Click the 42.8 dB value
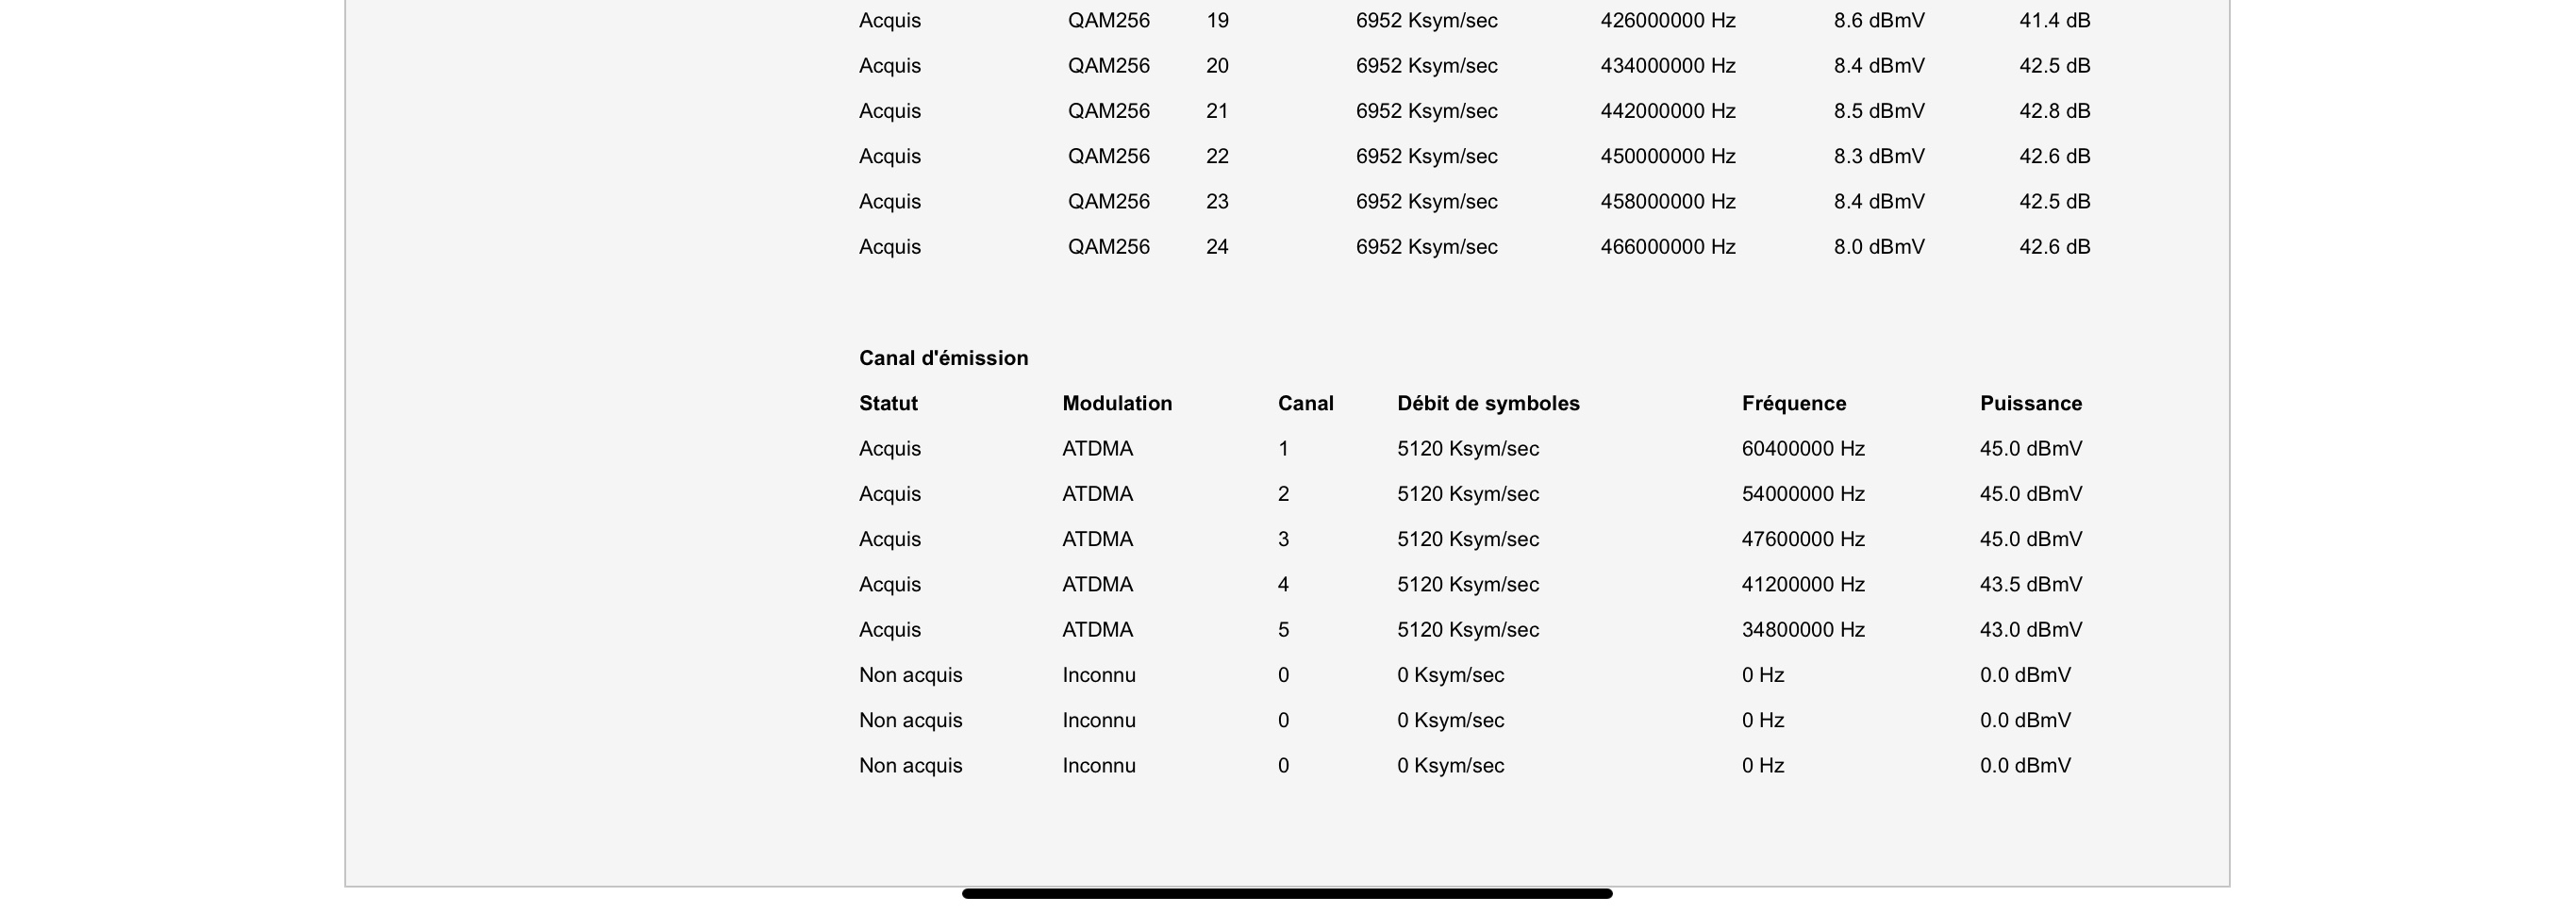This screenshot has height=913, width=2576. point(2055,111)
